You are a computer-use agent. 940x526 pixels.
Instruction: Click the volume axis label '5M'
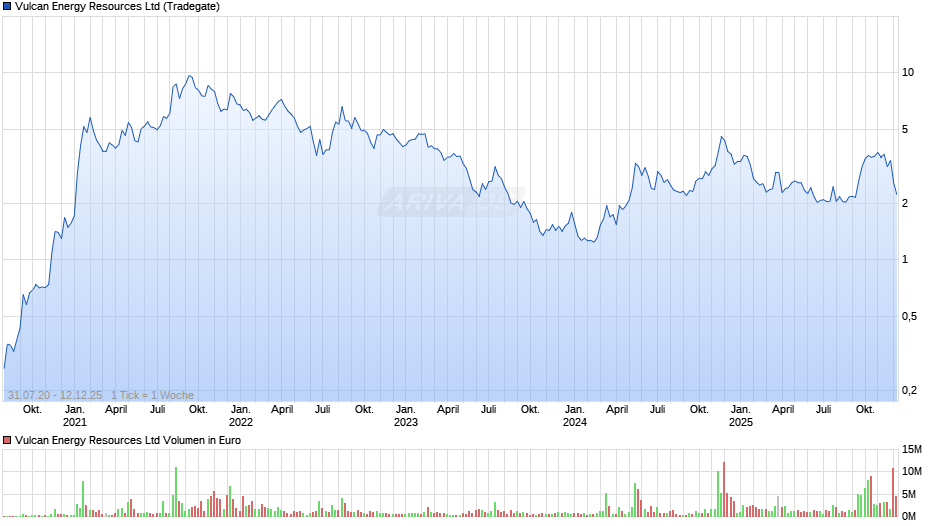909,494
